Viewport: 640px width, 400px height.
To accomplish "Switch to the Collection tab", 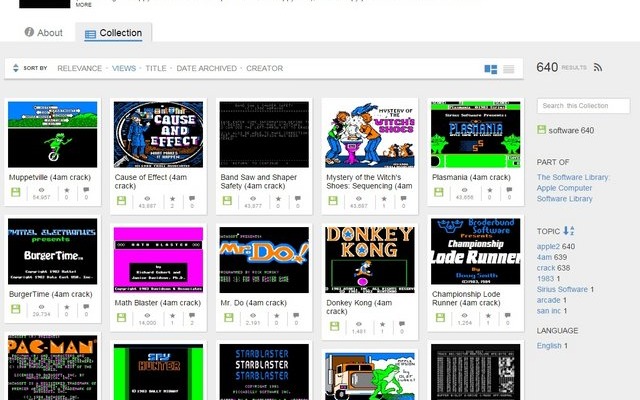I will (113, 33).
